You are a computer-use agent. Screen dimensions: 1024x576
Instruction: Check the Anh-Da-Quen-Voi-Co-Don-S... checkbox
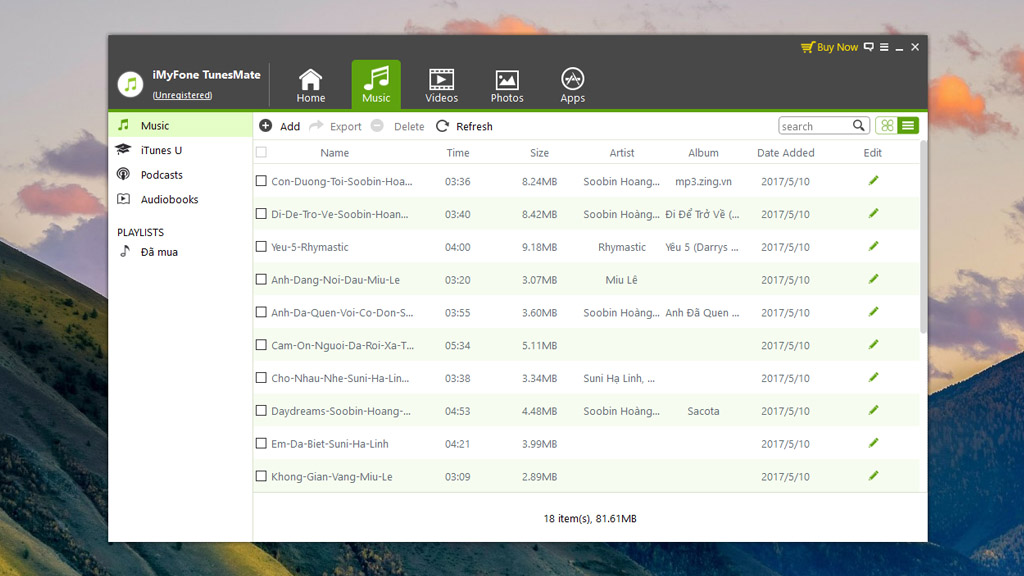261,312
